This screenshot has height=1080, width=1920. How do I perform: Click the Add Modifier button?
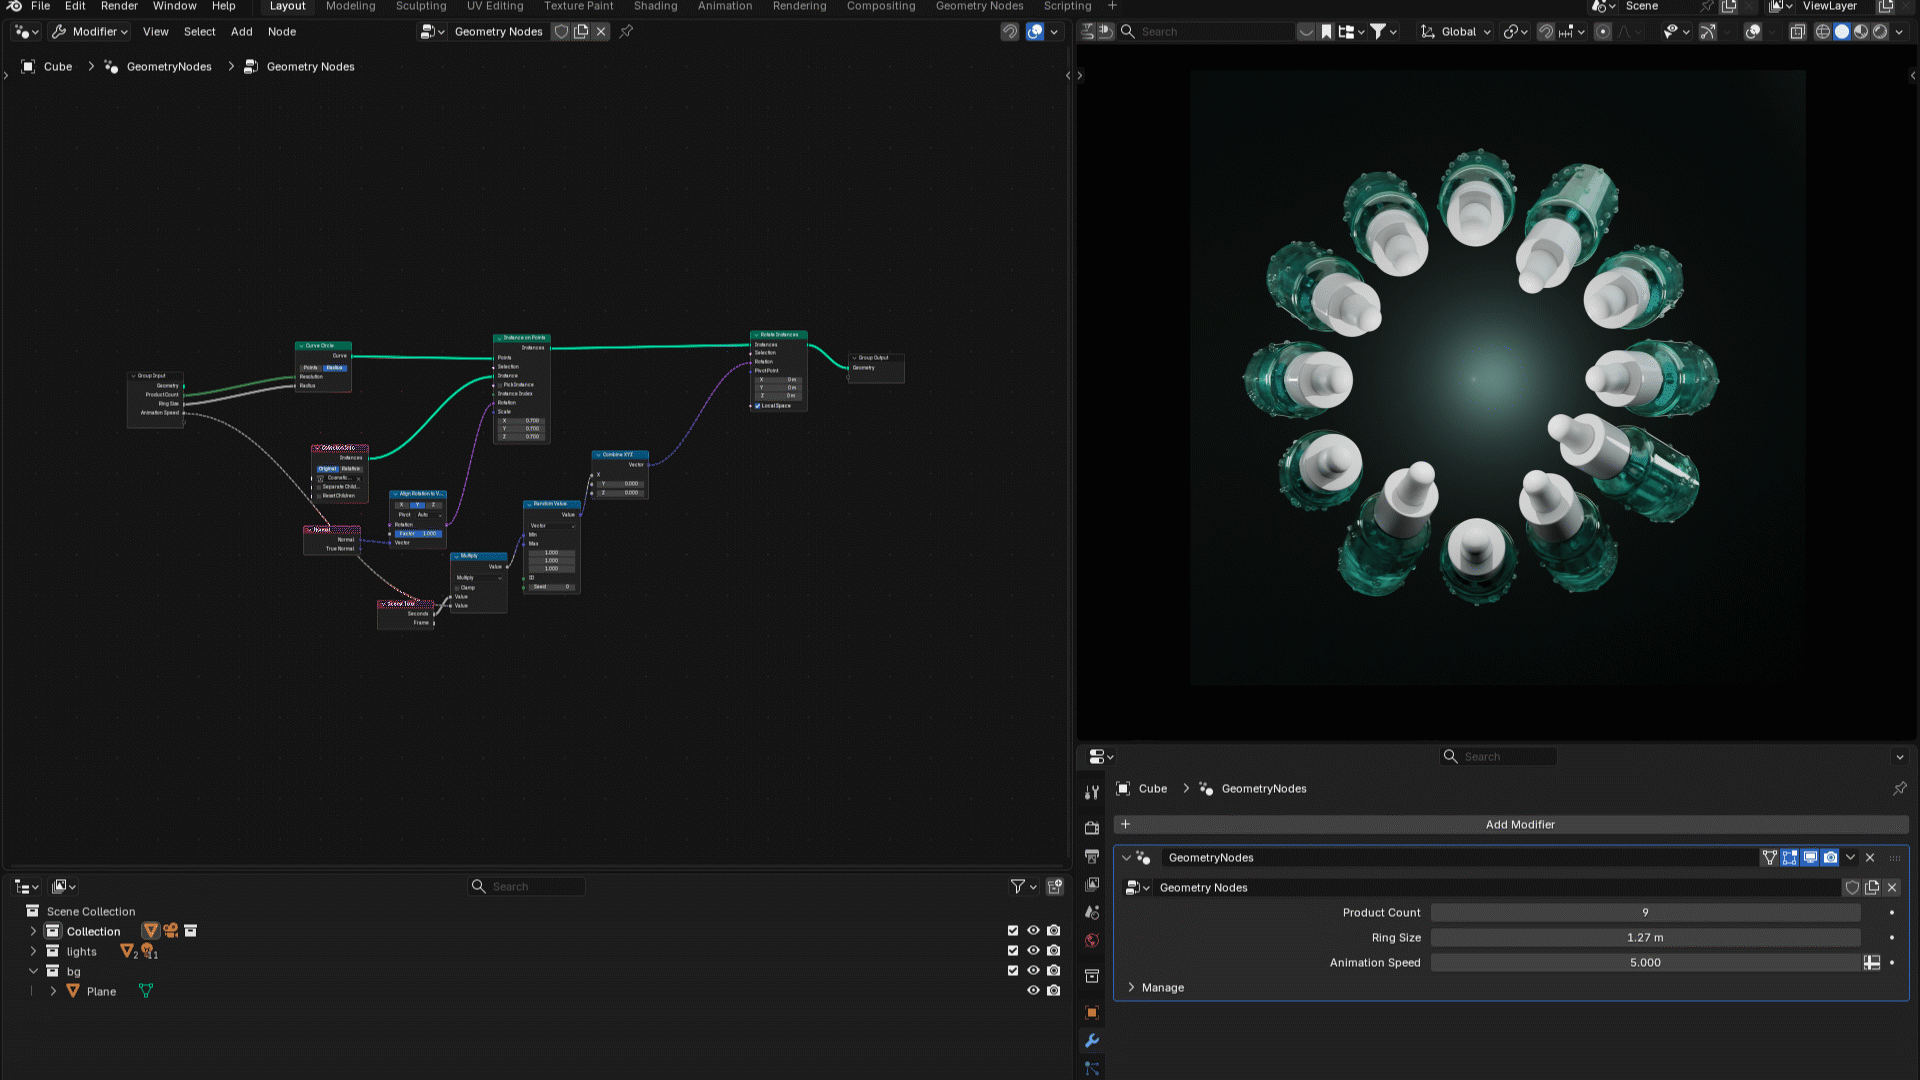[x=1511, y=824]
